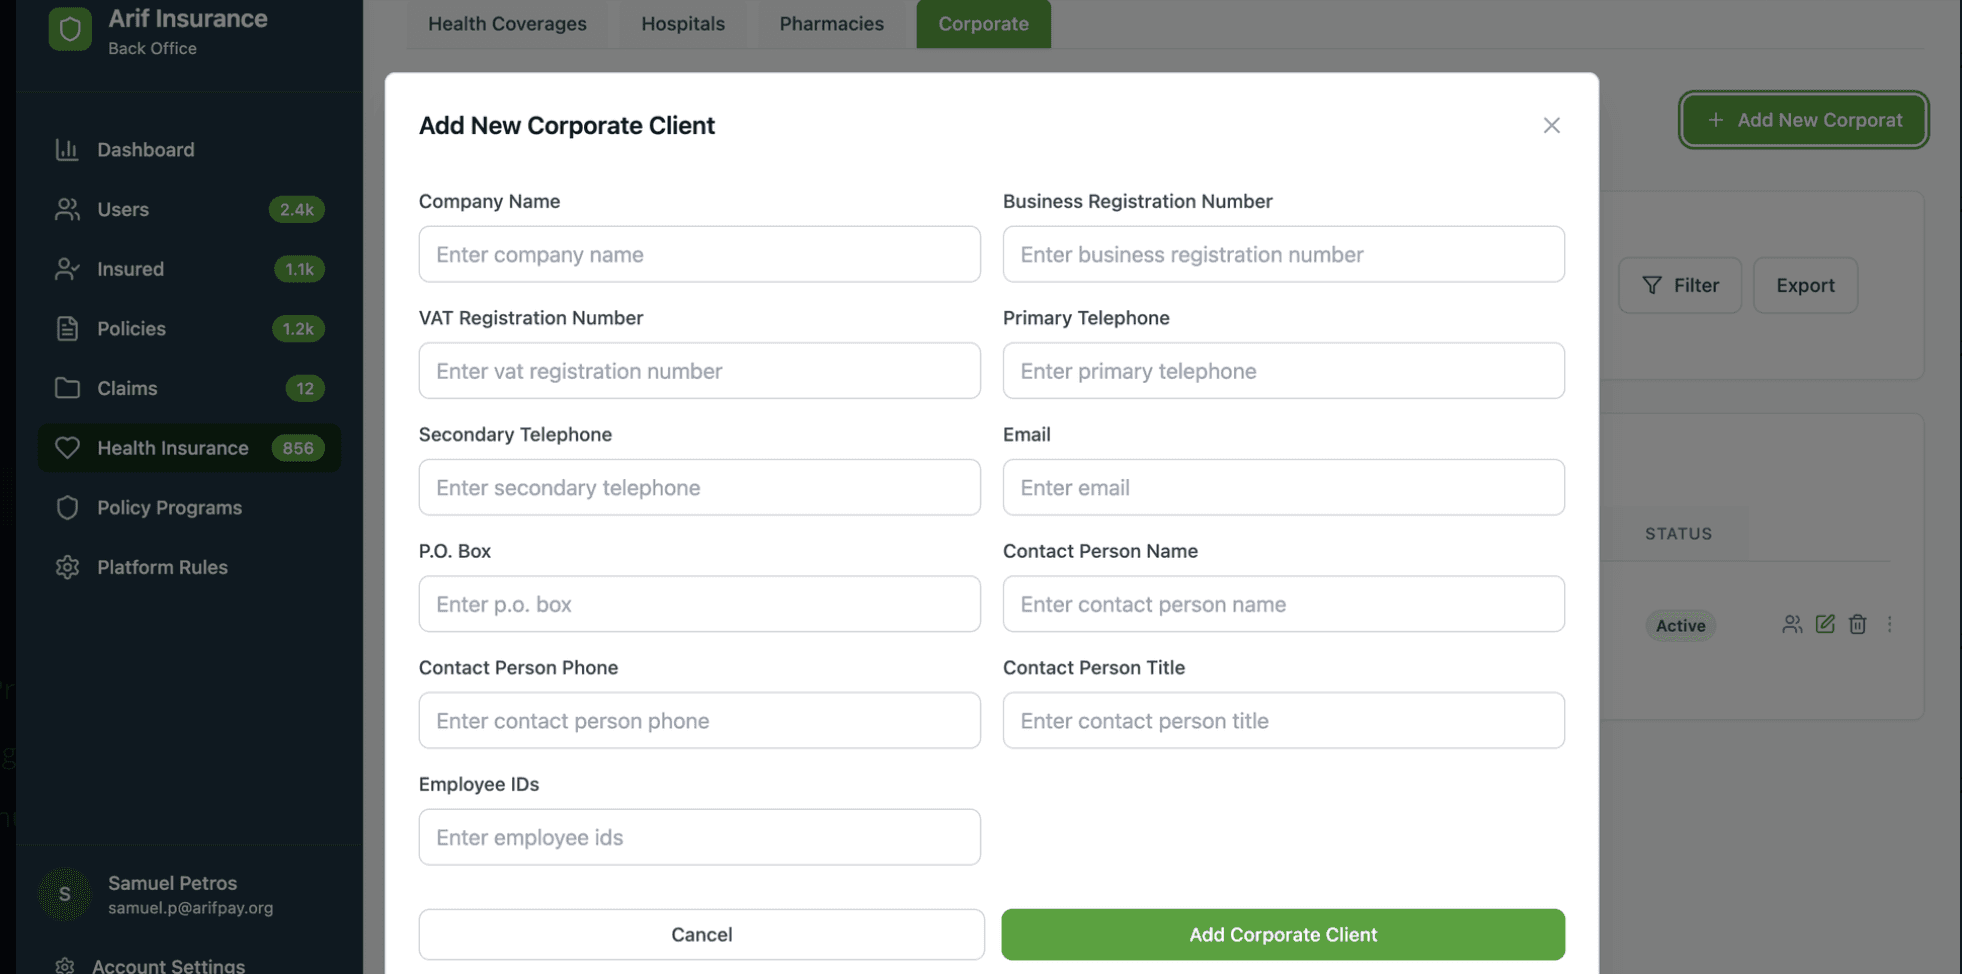The height and width of the screenshot is (974, 1962).
Task: Click into the Email input field
Action: tap(1283, 487)
